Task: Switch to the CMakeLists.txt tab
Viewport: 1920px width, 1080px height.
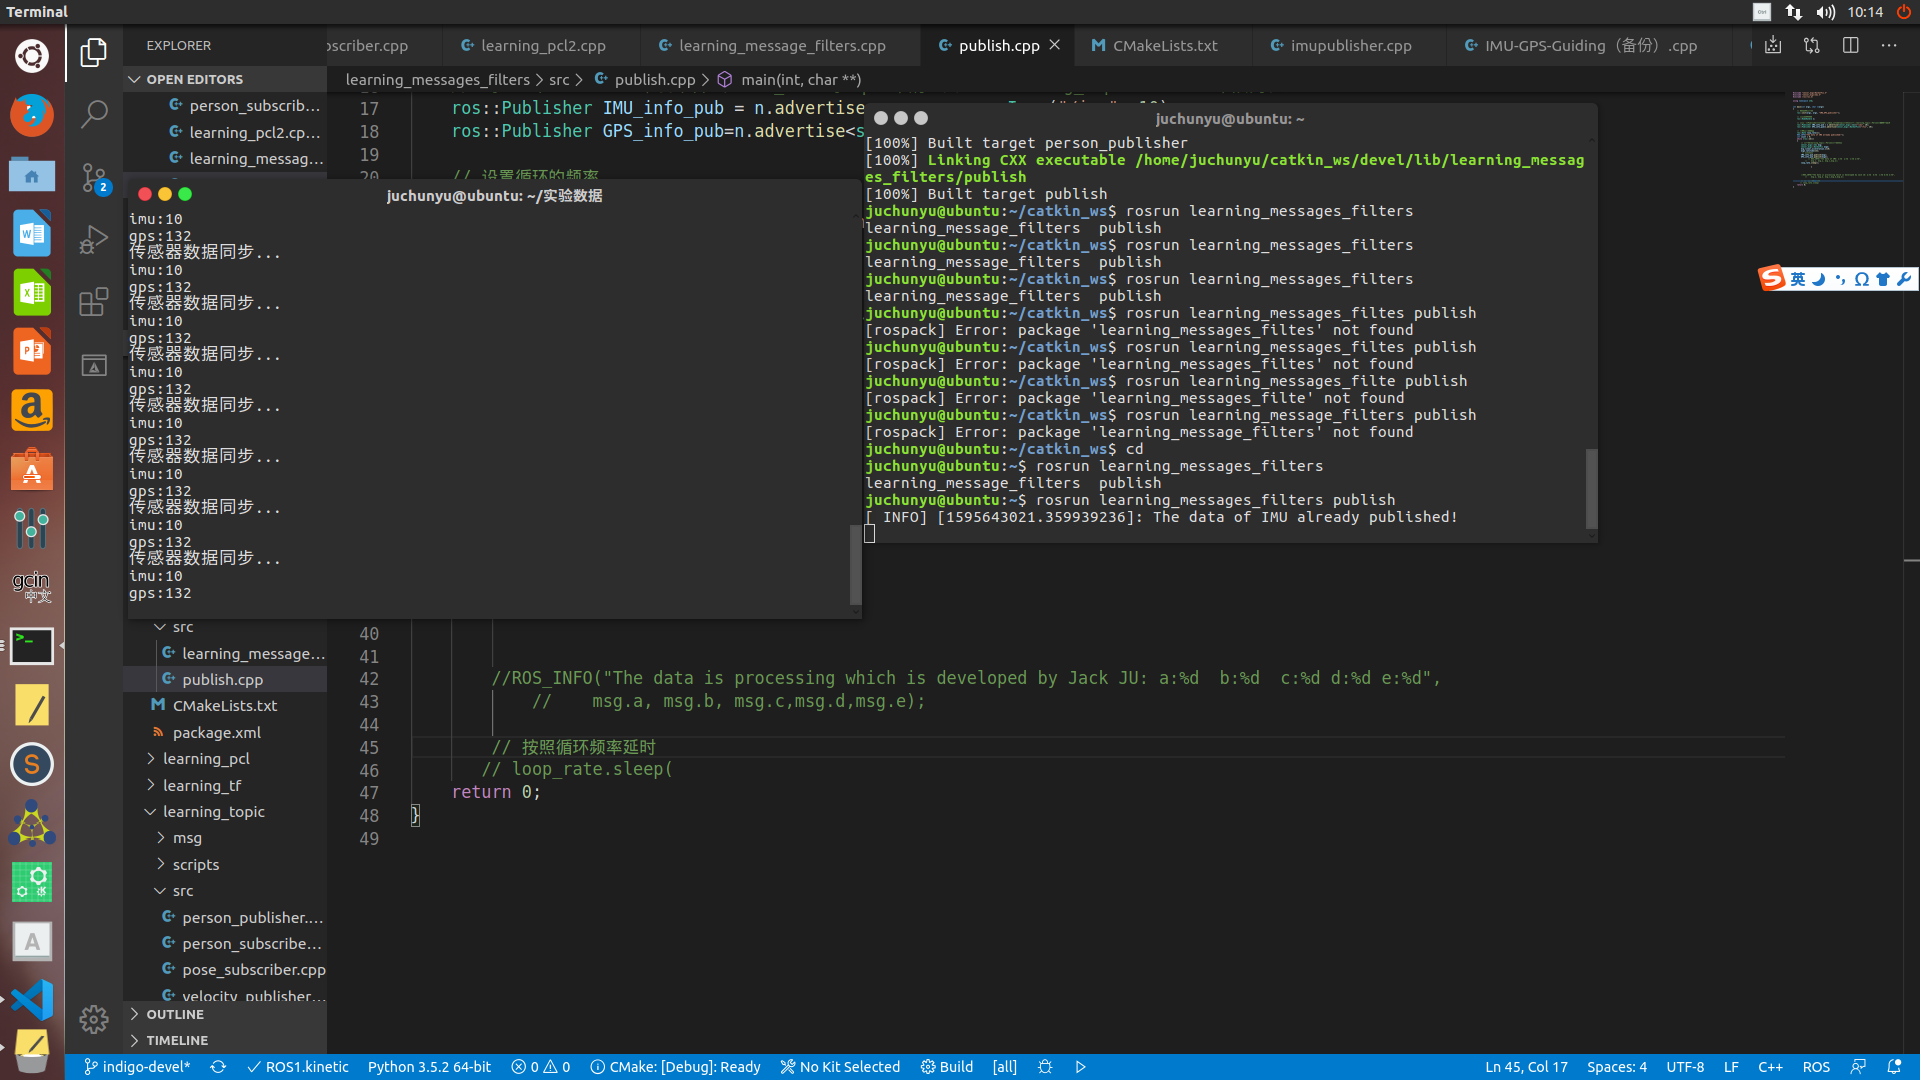Action: pos(1164,46)
